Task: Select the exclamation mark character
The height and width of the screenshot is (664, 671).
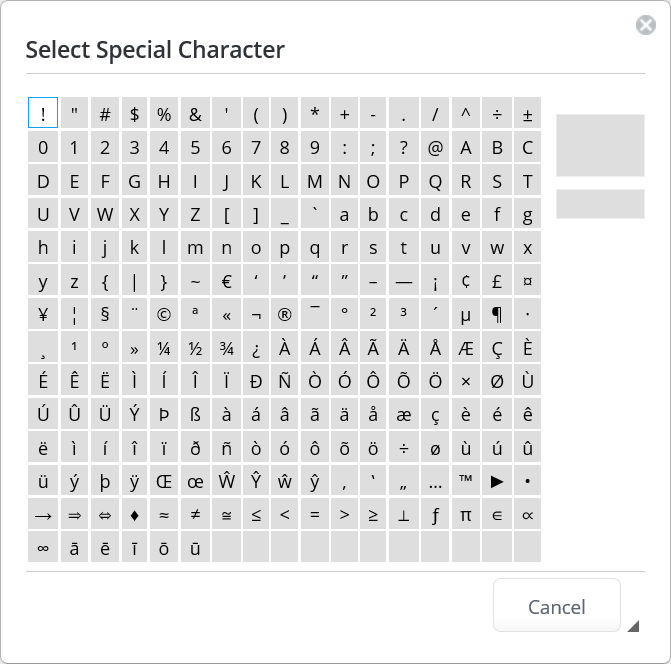Action: click(x=43, y=114)
